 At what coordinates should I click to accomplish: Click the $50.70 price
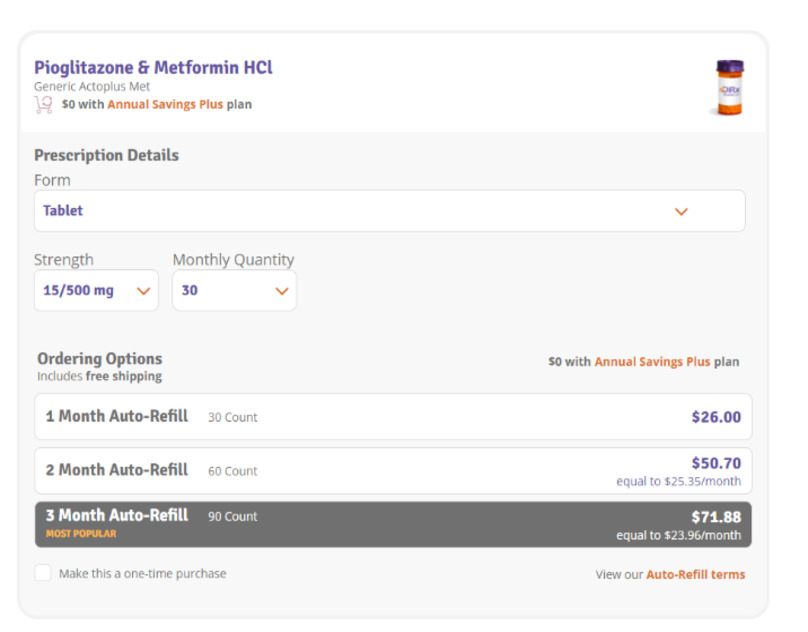click(716, 463)
